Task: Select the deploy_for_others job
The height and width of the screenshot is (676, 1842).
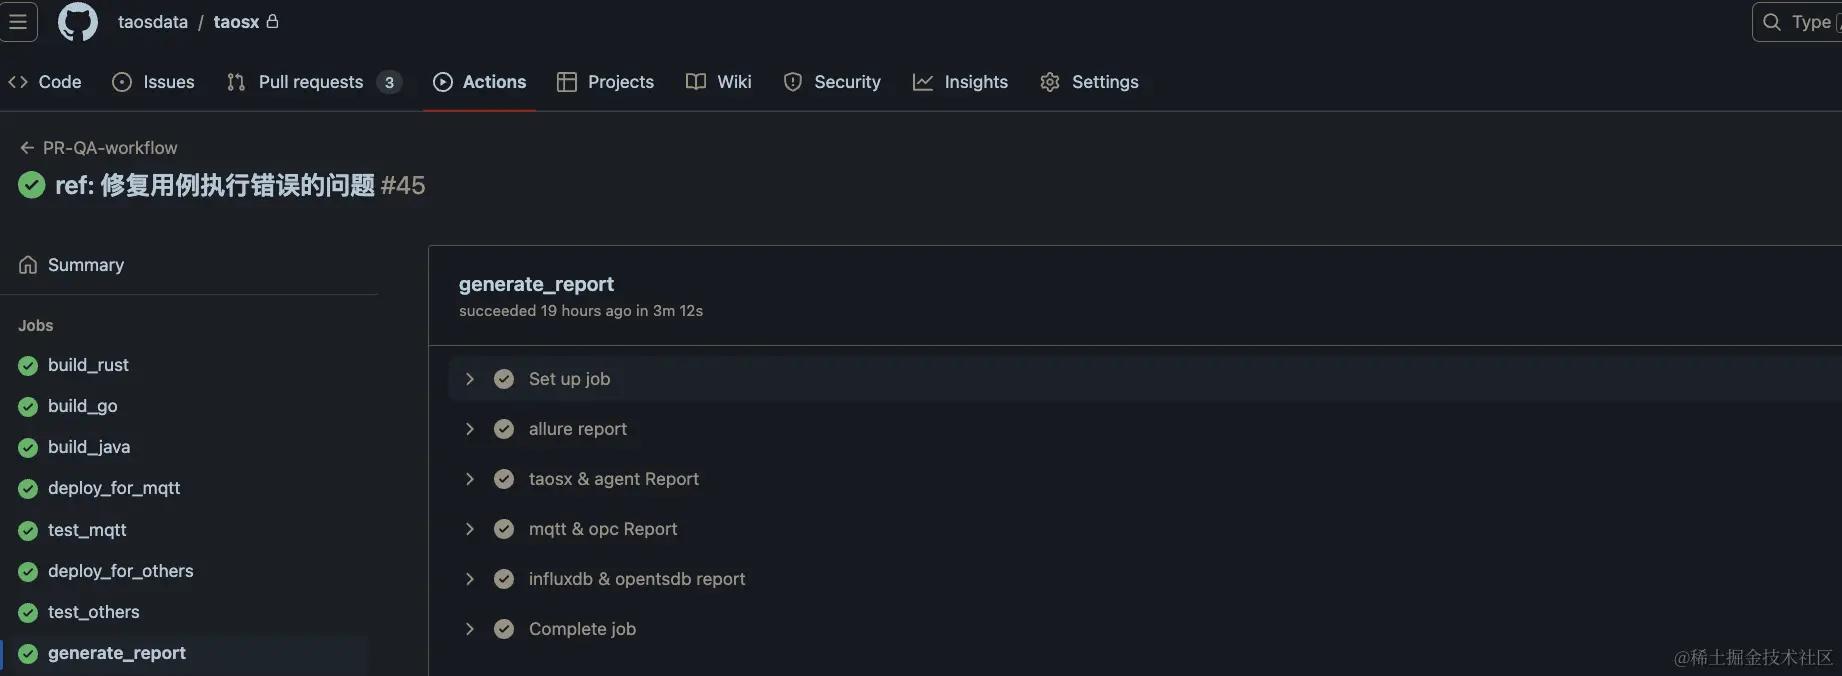Action: tap(120, 571)
